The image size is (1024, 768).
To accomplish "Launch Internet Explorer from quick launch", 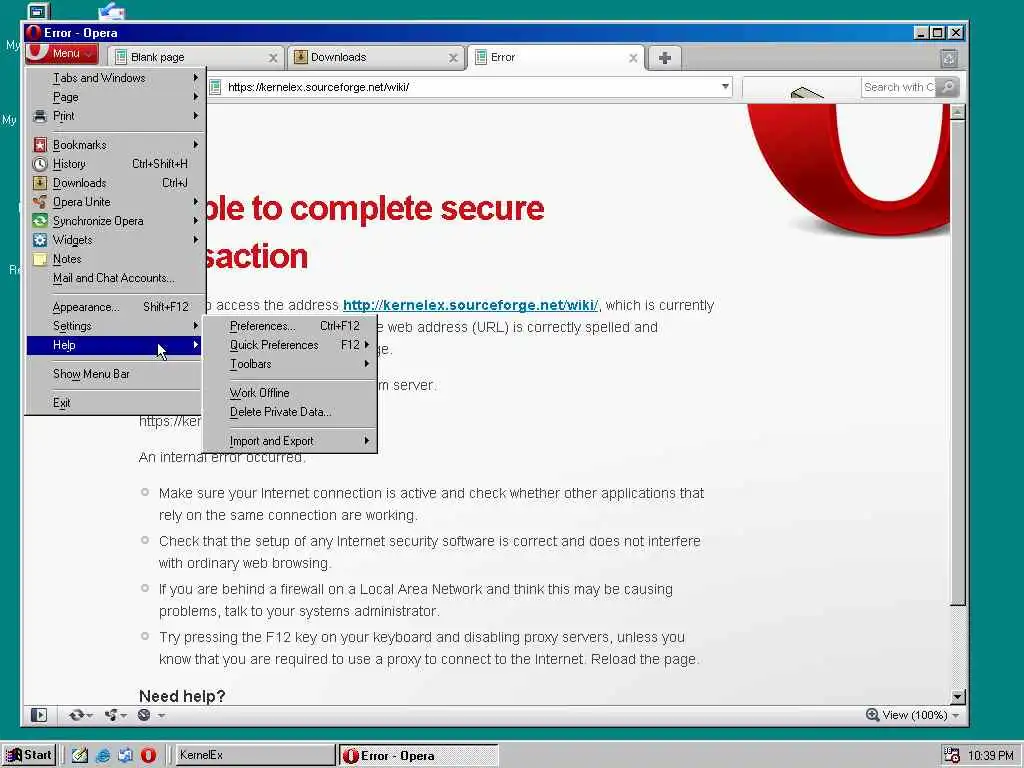I will [x=103, y=756].
